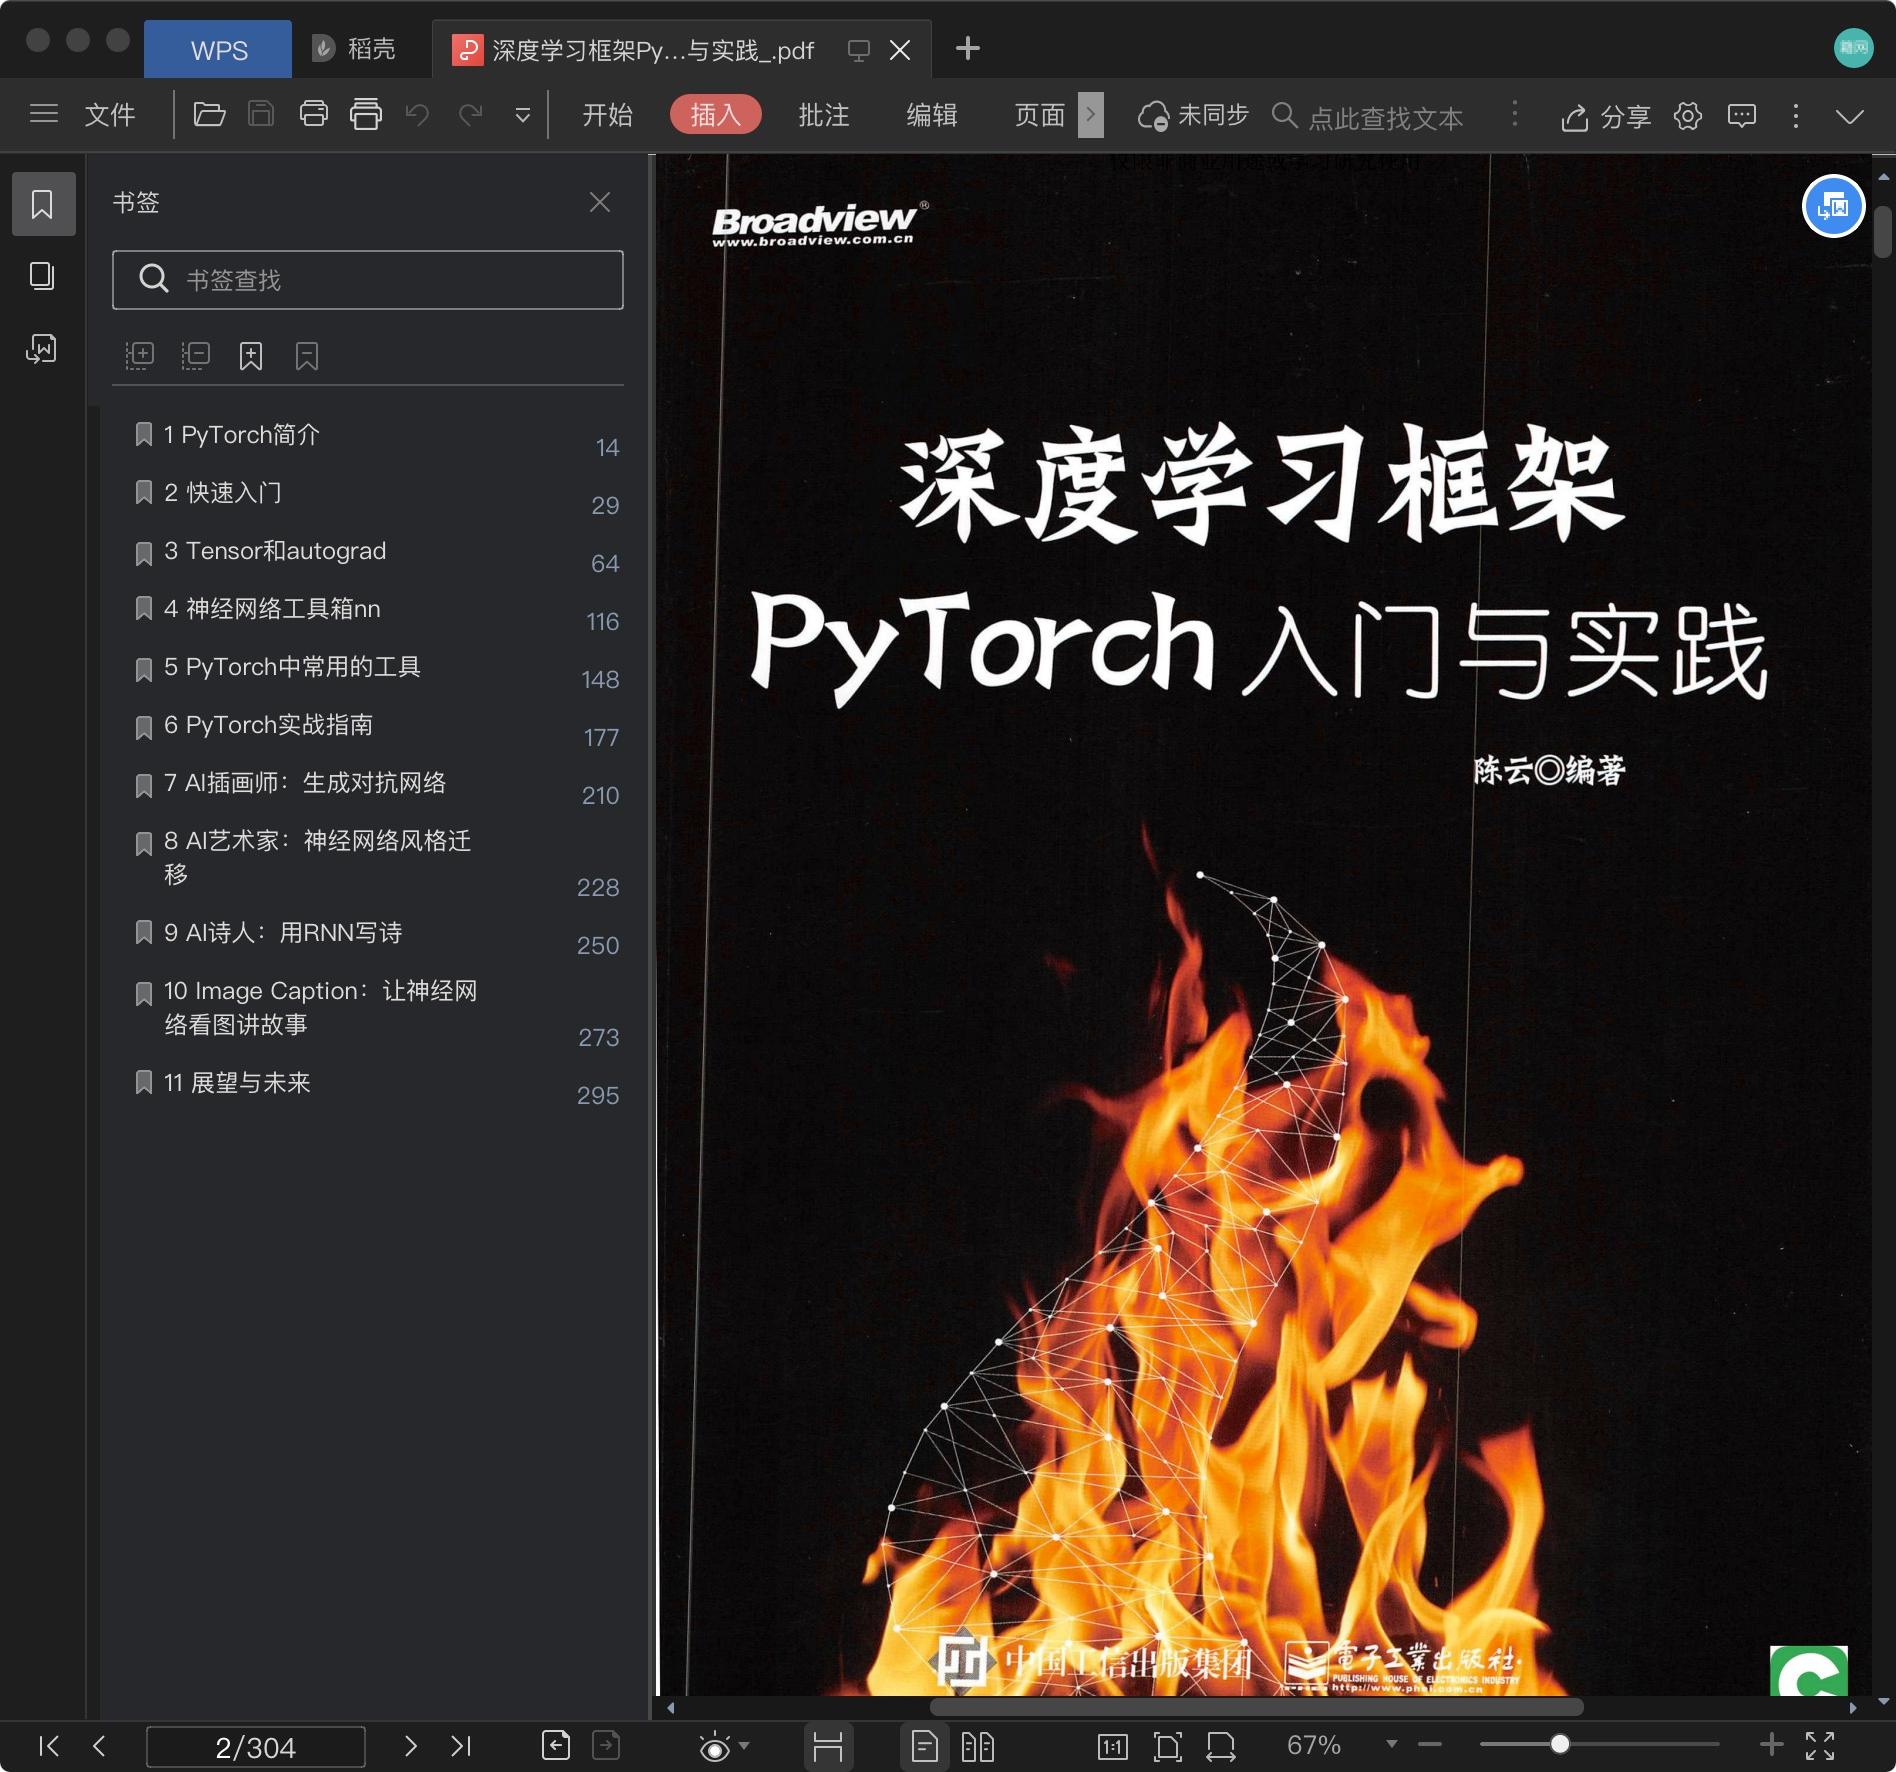This screenshot has width=1896, height=1772.
Task: Open the 批注 tab
Action: point(824,115)
